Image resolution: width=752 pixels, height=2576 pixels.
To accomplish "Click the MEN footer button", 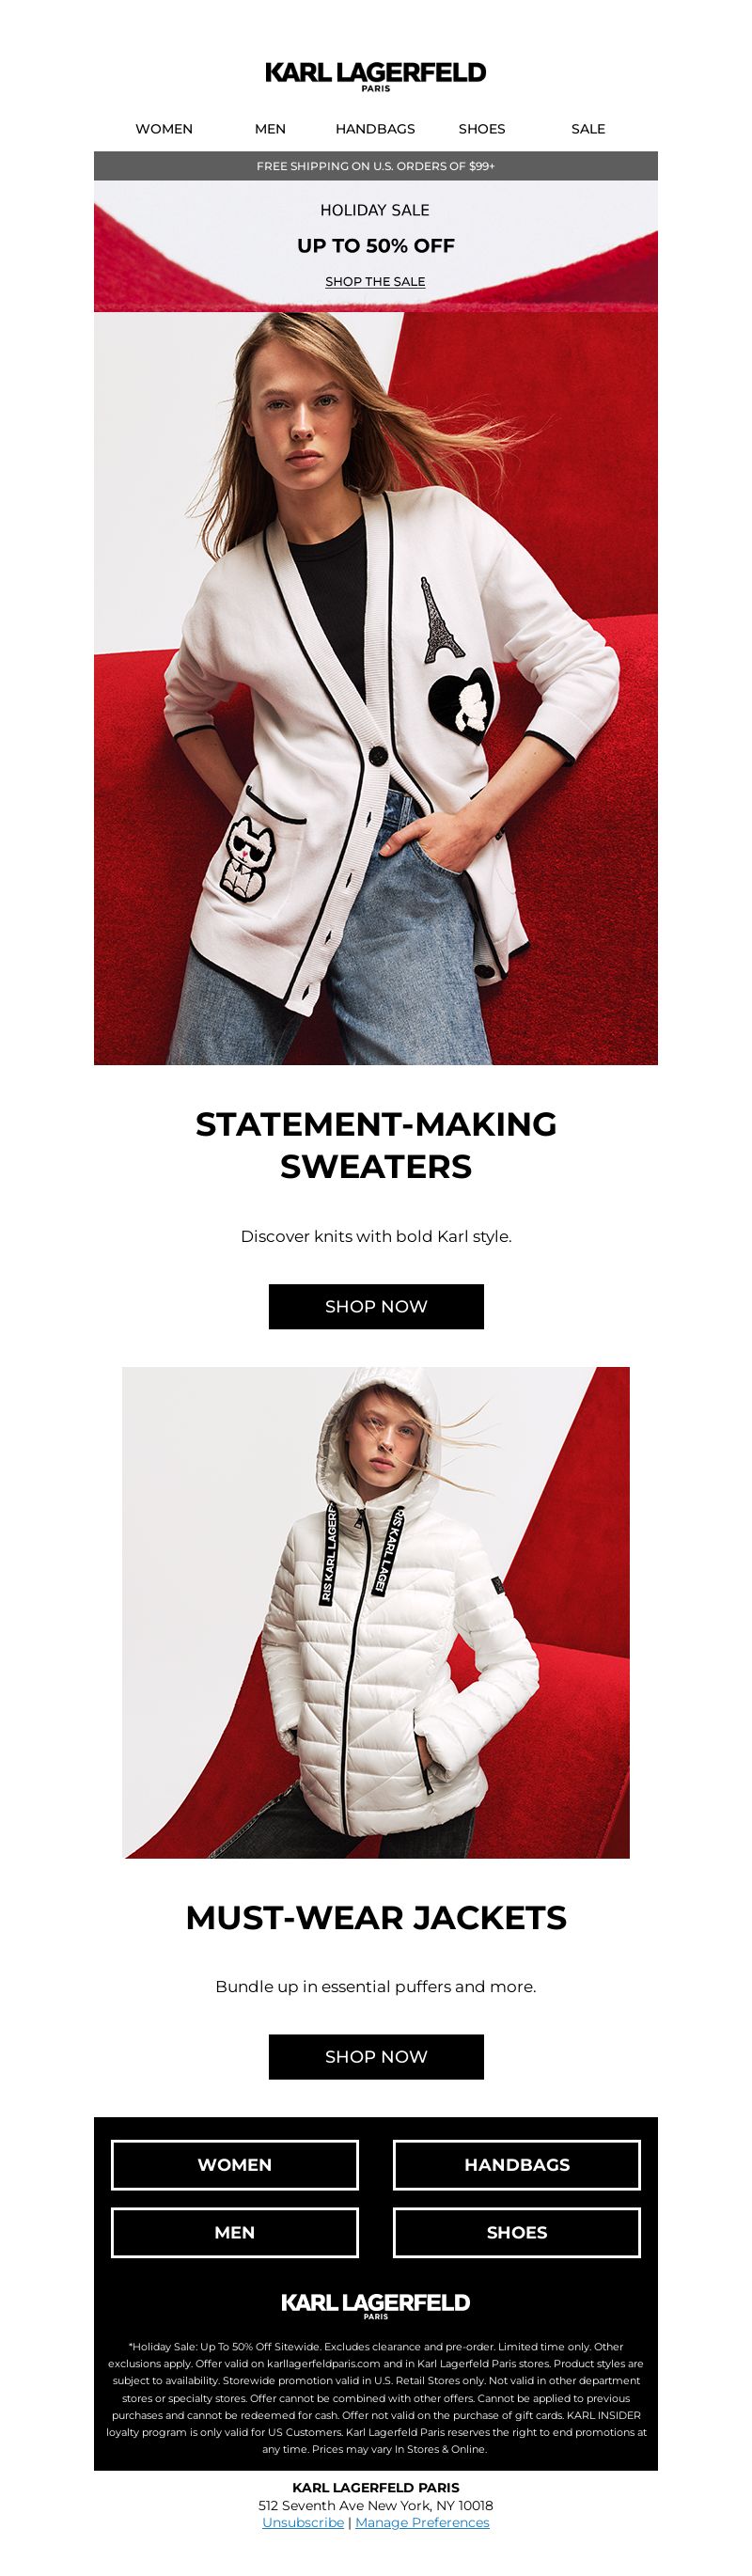I will coord(235,2233).
